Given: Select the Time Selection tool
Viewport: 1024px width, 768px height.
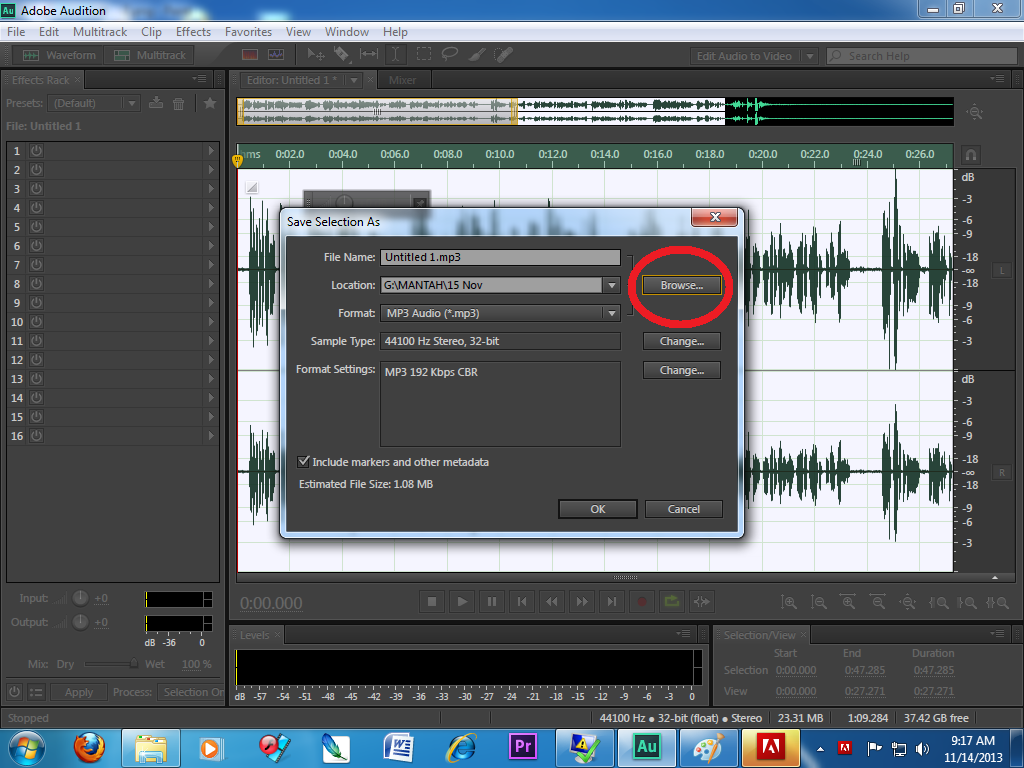Looking at the screenshot, I should 396,54.
